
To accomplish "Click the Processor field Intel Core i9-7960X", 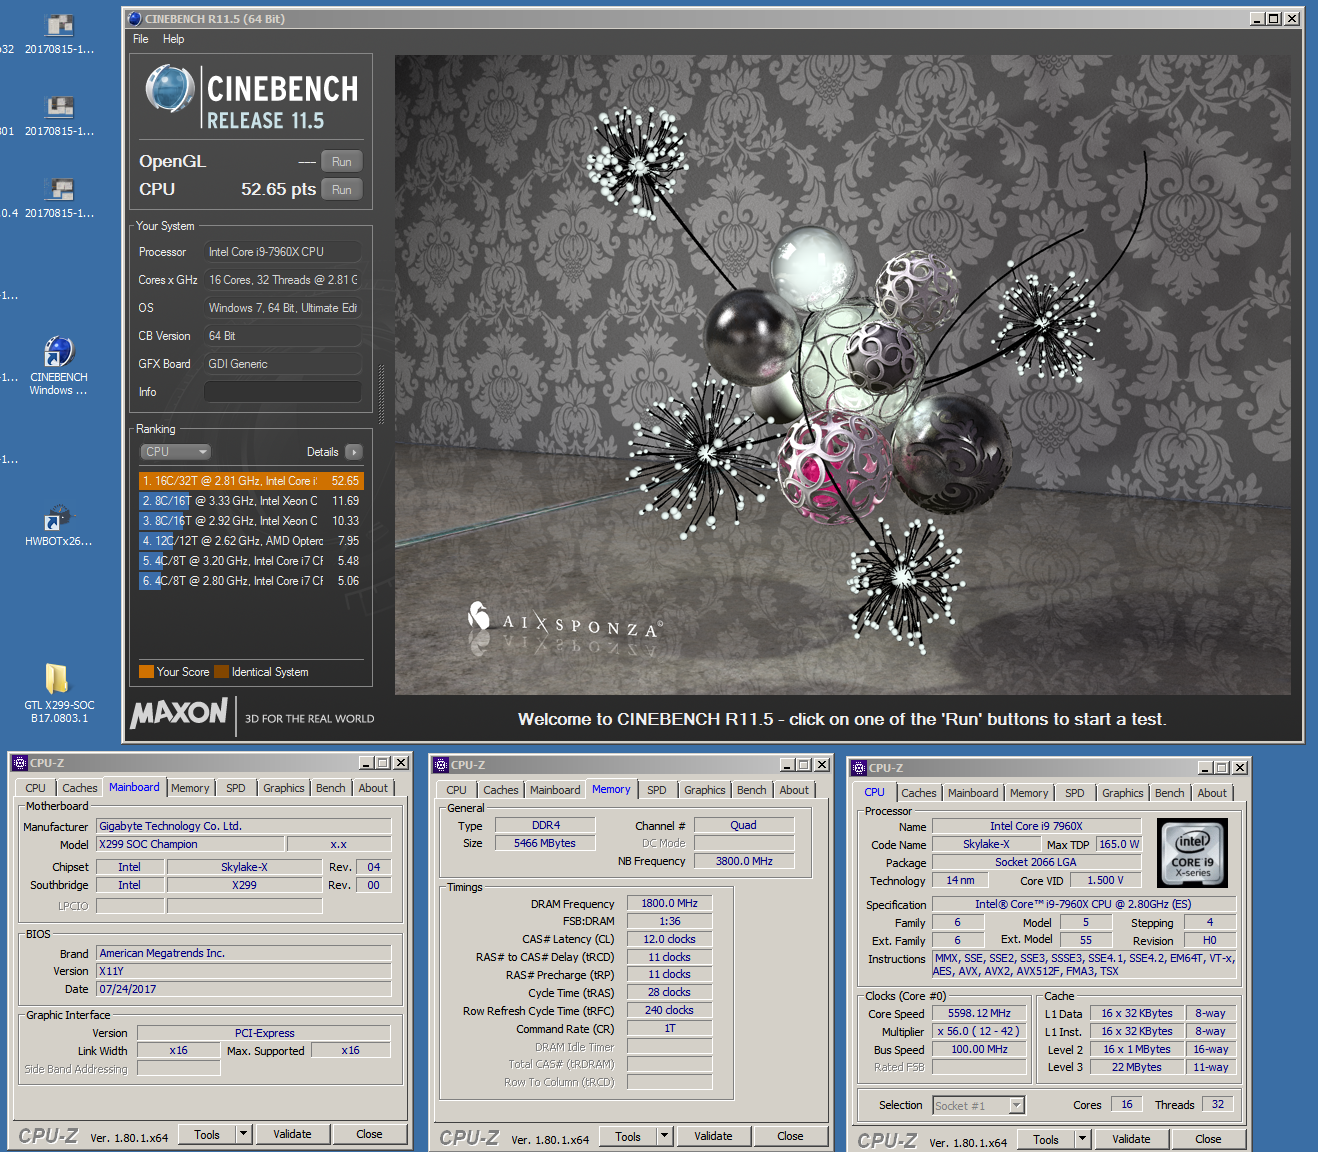I will (x=283, y=252).
